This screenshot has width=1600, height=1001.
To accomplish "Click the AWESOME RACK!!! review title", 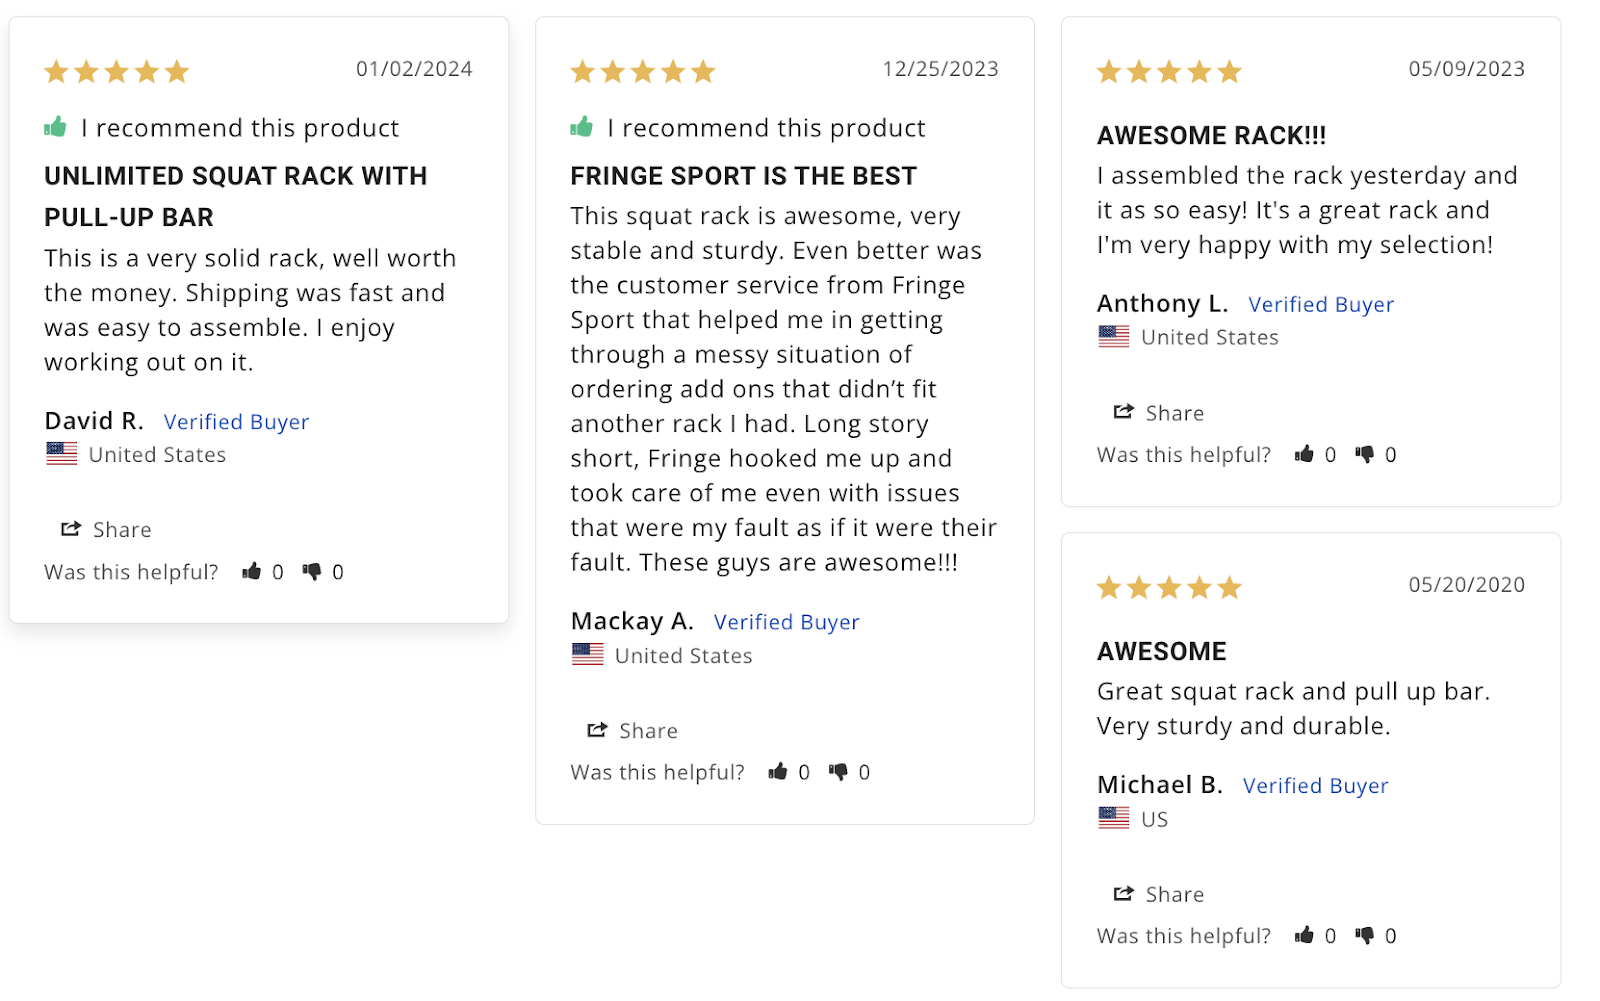I will click(x=1211, y=135).
